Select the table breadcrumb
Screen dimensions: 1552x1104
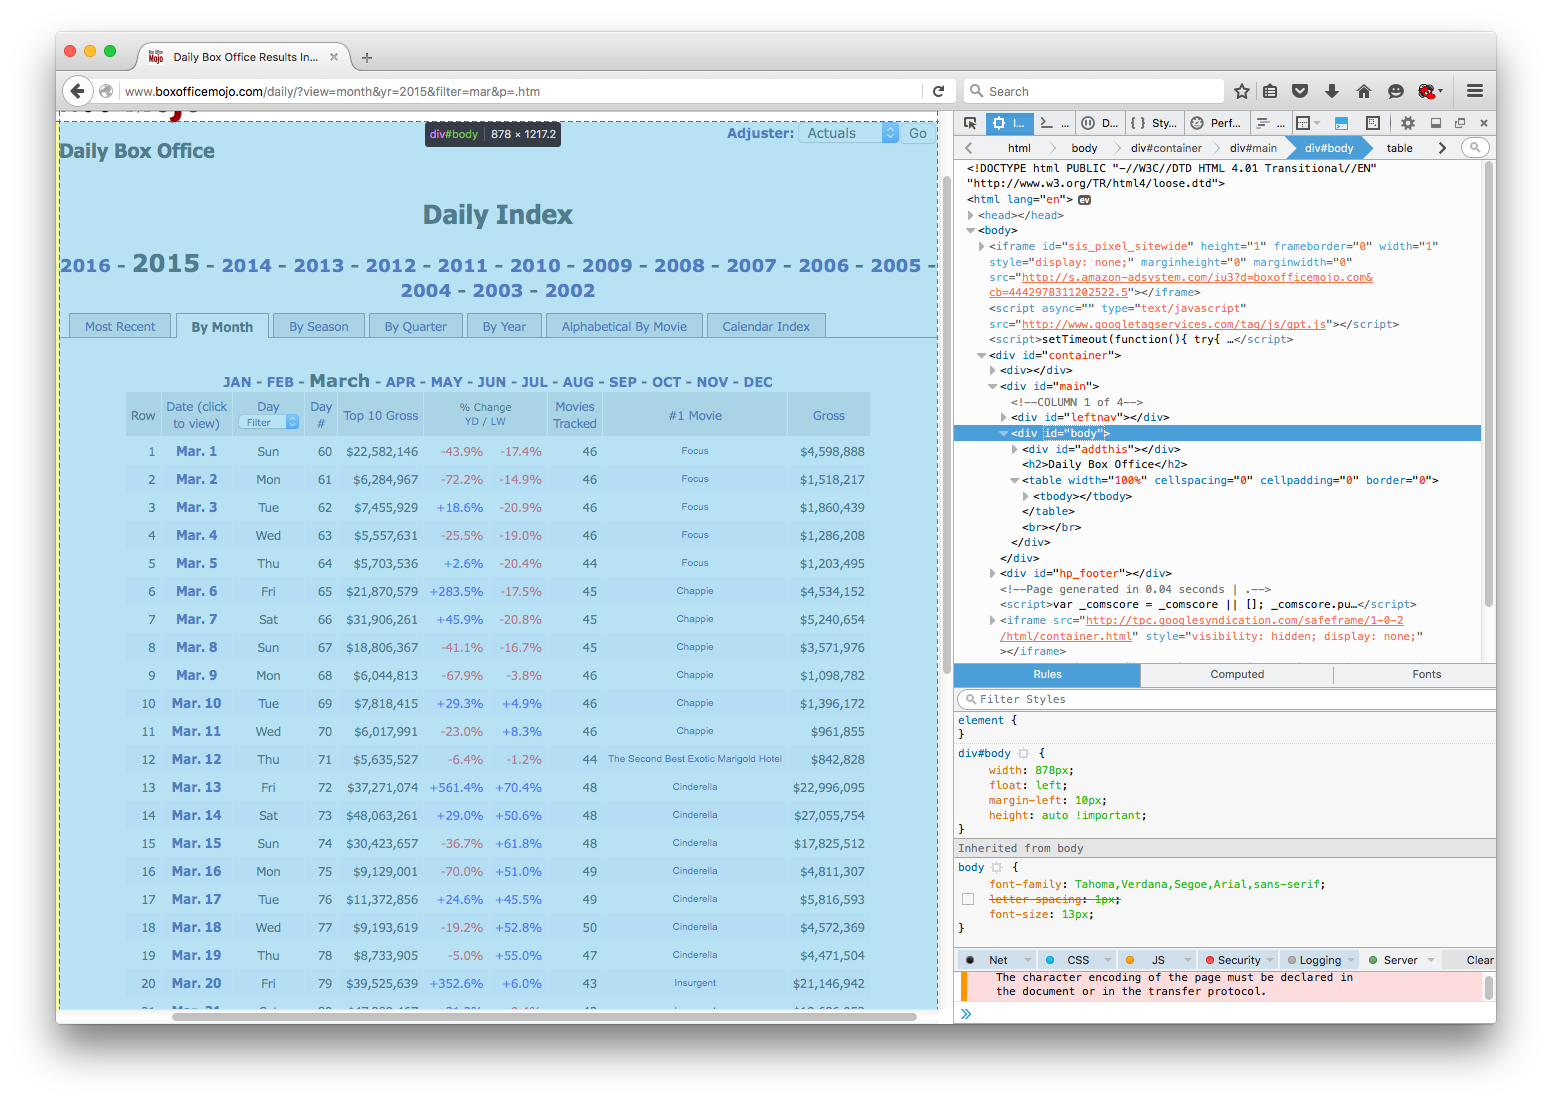tap(1399, 148)
